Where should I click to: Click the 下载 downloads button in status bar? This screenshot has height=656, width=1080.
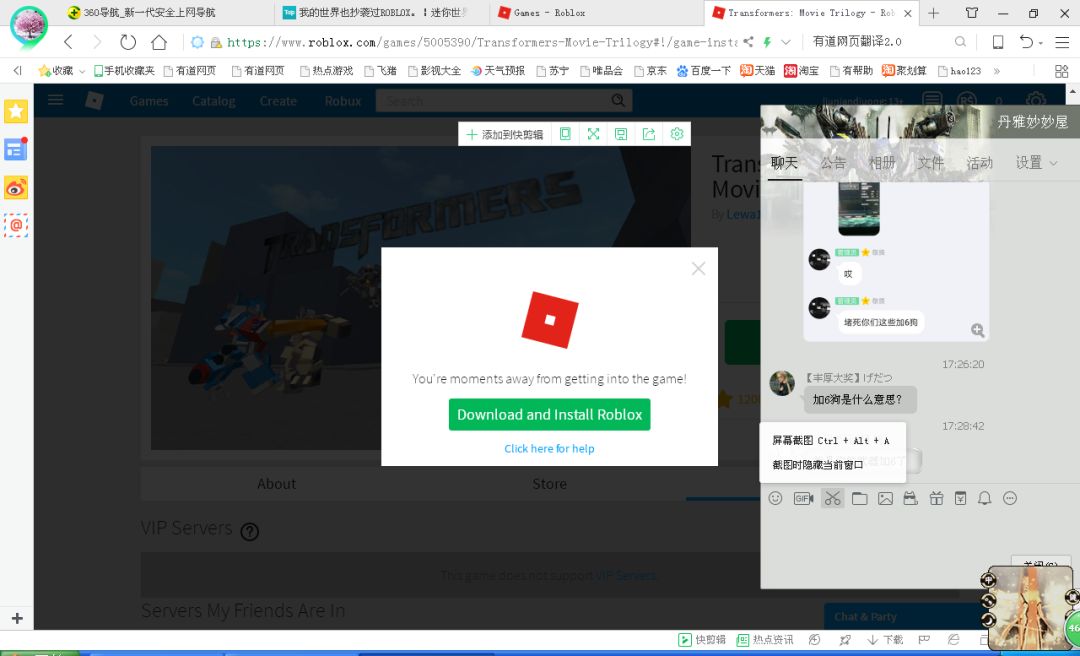886,640
